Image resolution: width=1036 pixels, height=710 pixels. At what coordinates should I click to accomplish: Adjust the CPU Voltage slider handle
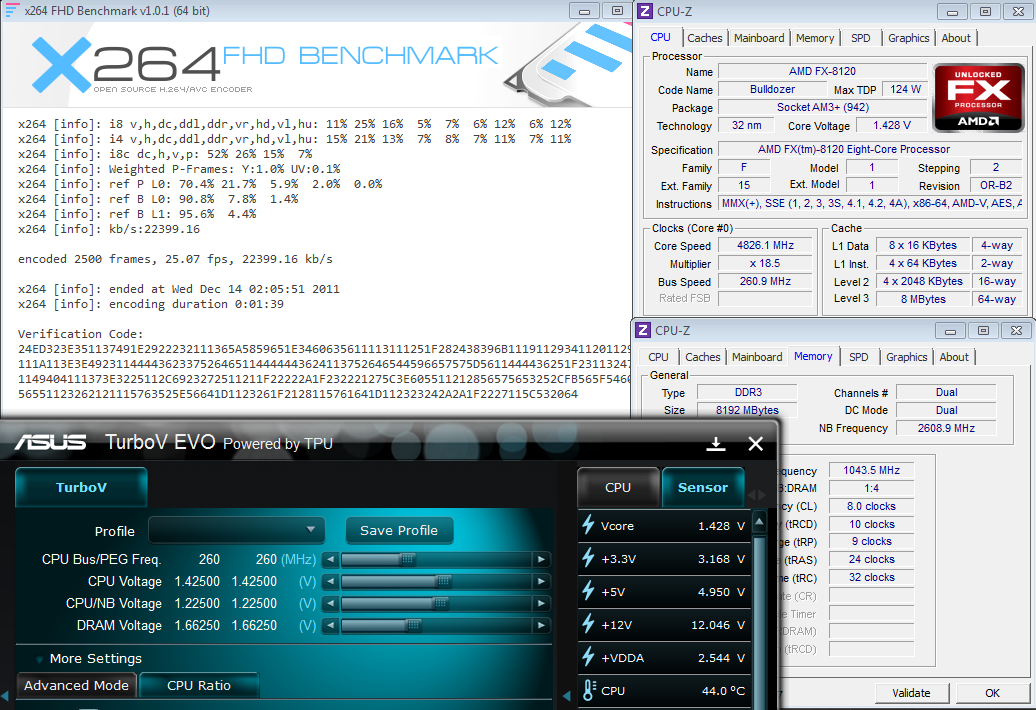pyautogui.click(x=444, y=582)
